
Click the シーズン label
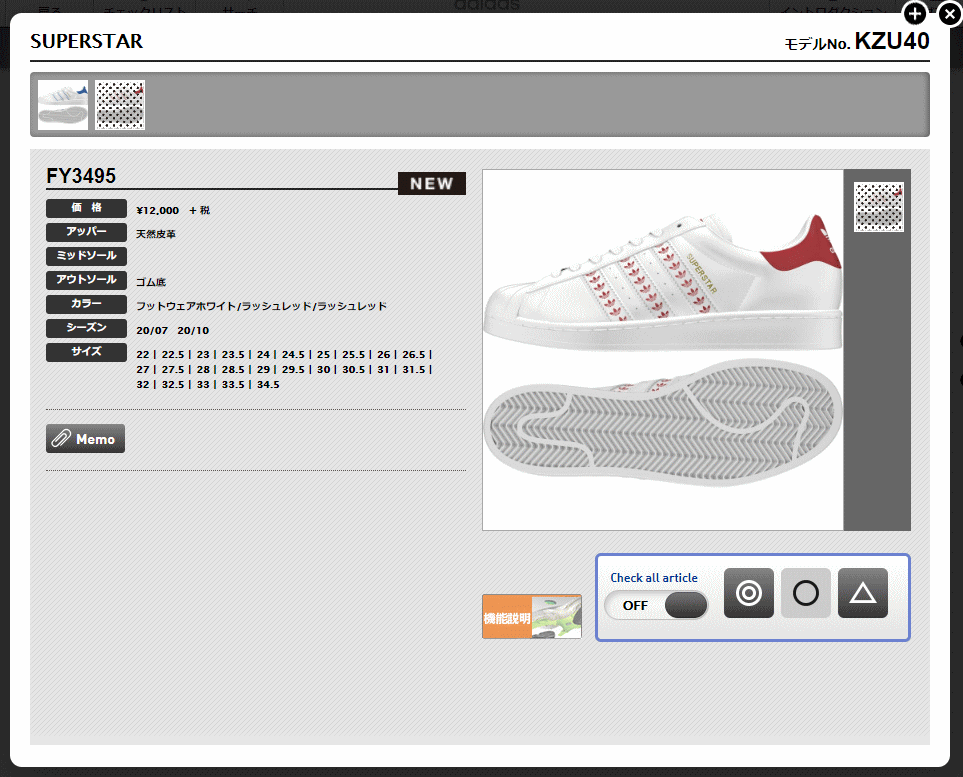(87, 327)
